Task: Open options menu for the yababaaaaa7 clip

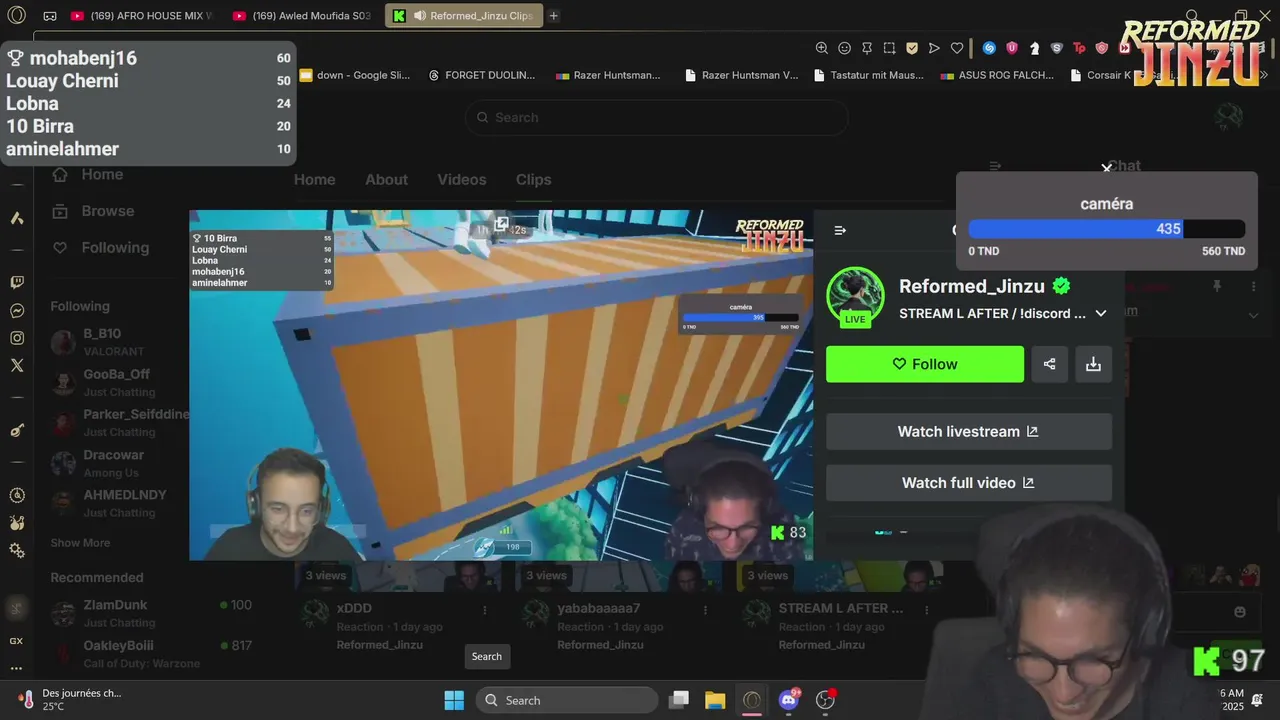Action: 707,609
